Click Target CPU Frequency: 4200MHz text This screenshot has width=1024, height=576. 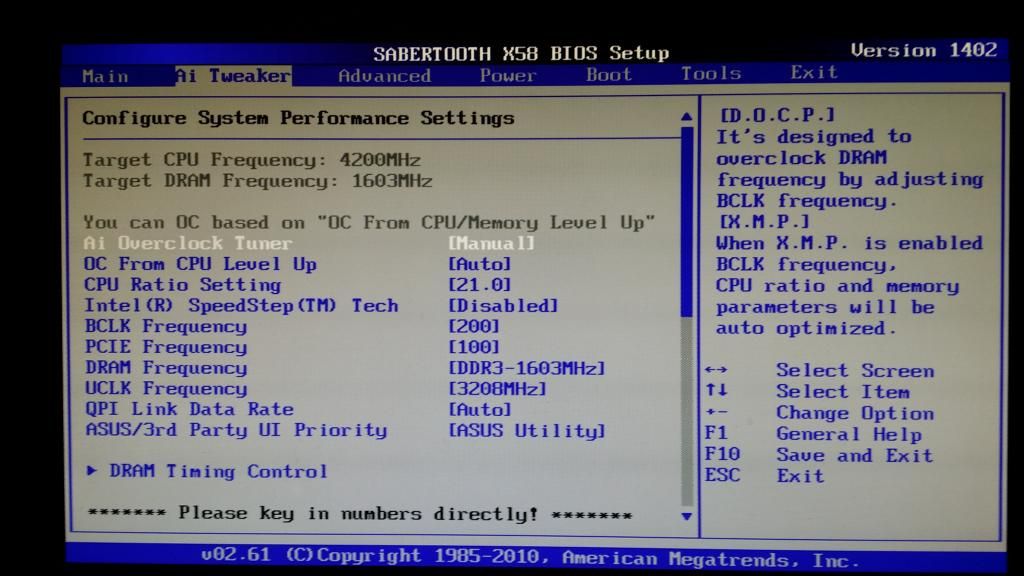pyautogui.click(x=251, y=160)
